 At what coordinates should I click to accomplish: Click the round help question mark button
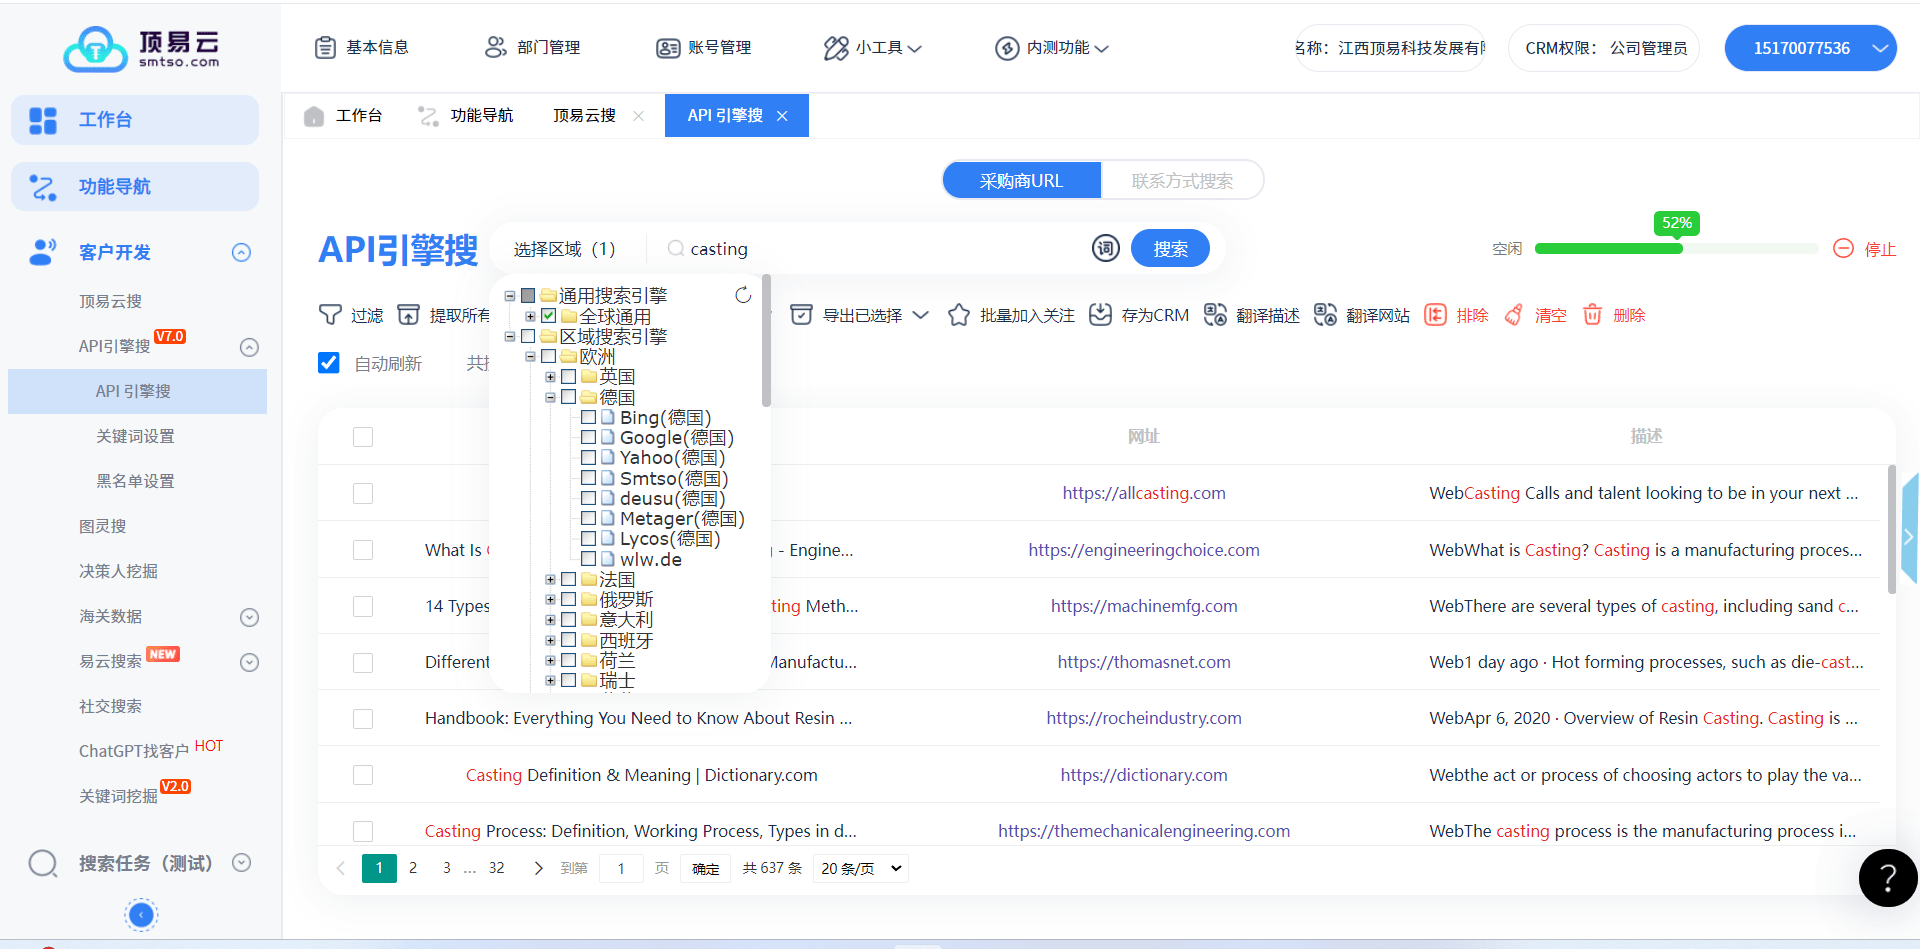(x=1887, y=878)
